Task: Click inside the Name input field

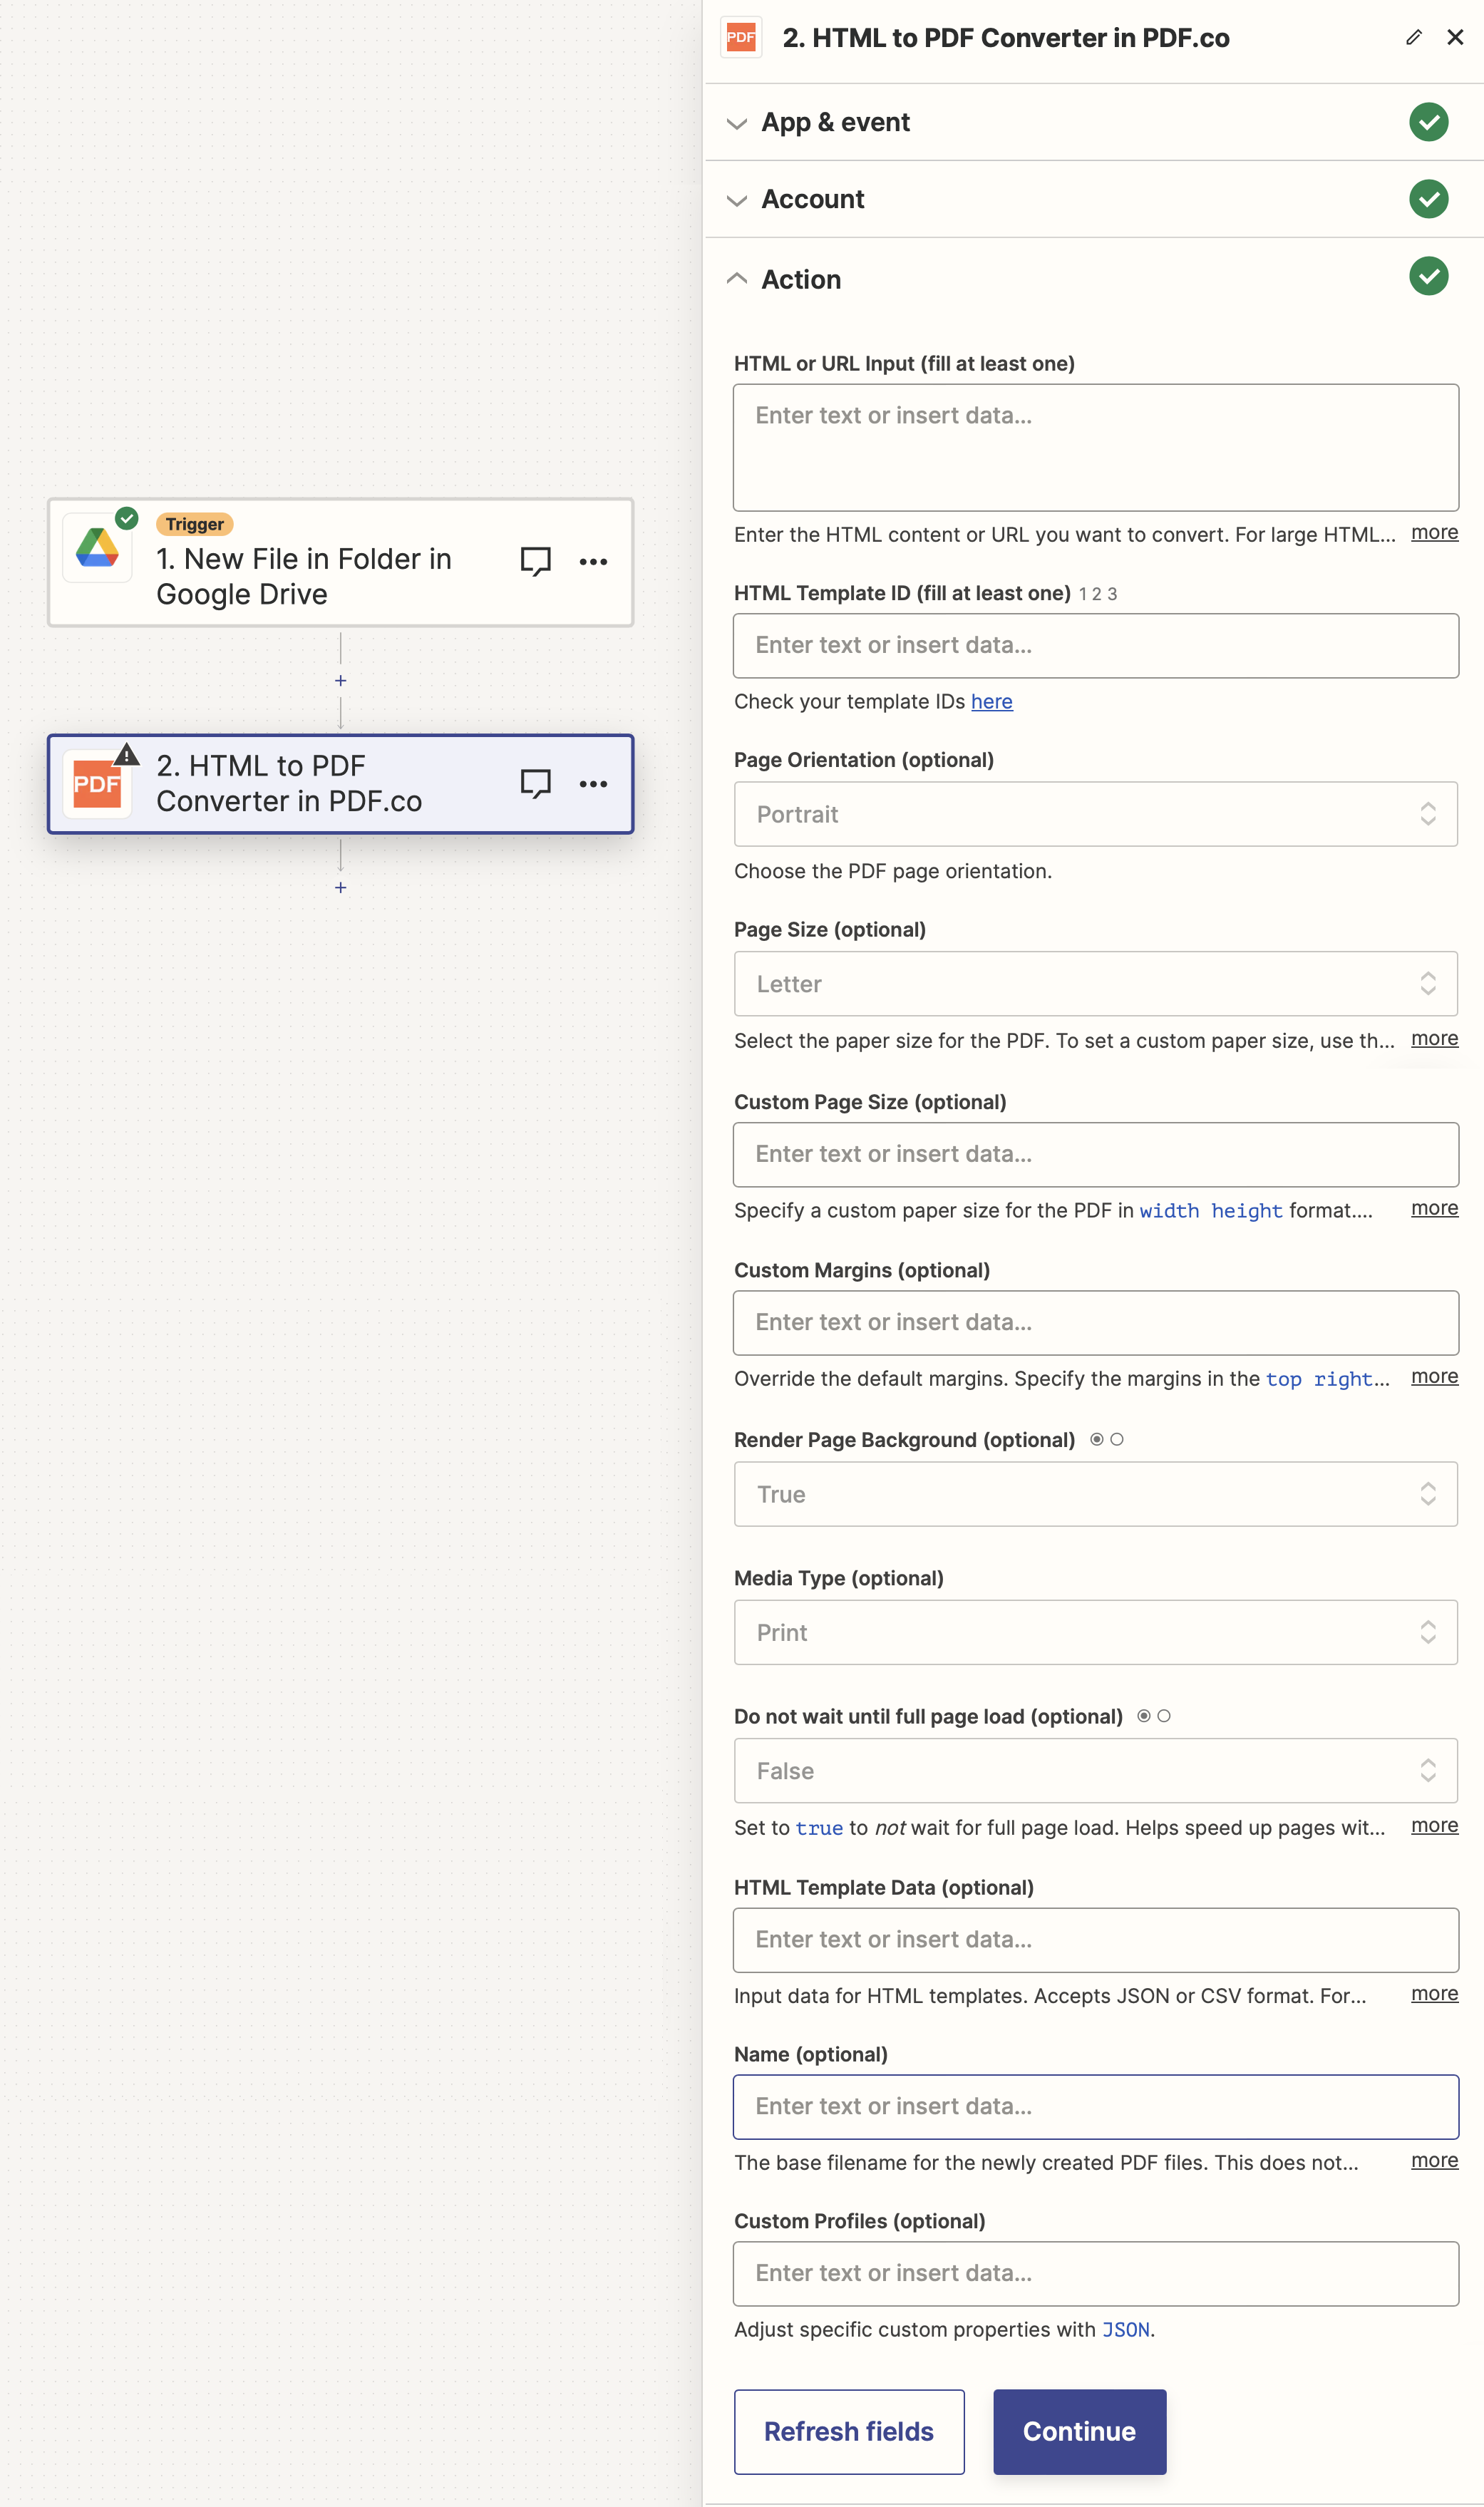Action: (1095, 2106)
